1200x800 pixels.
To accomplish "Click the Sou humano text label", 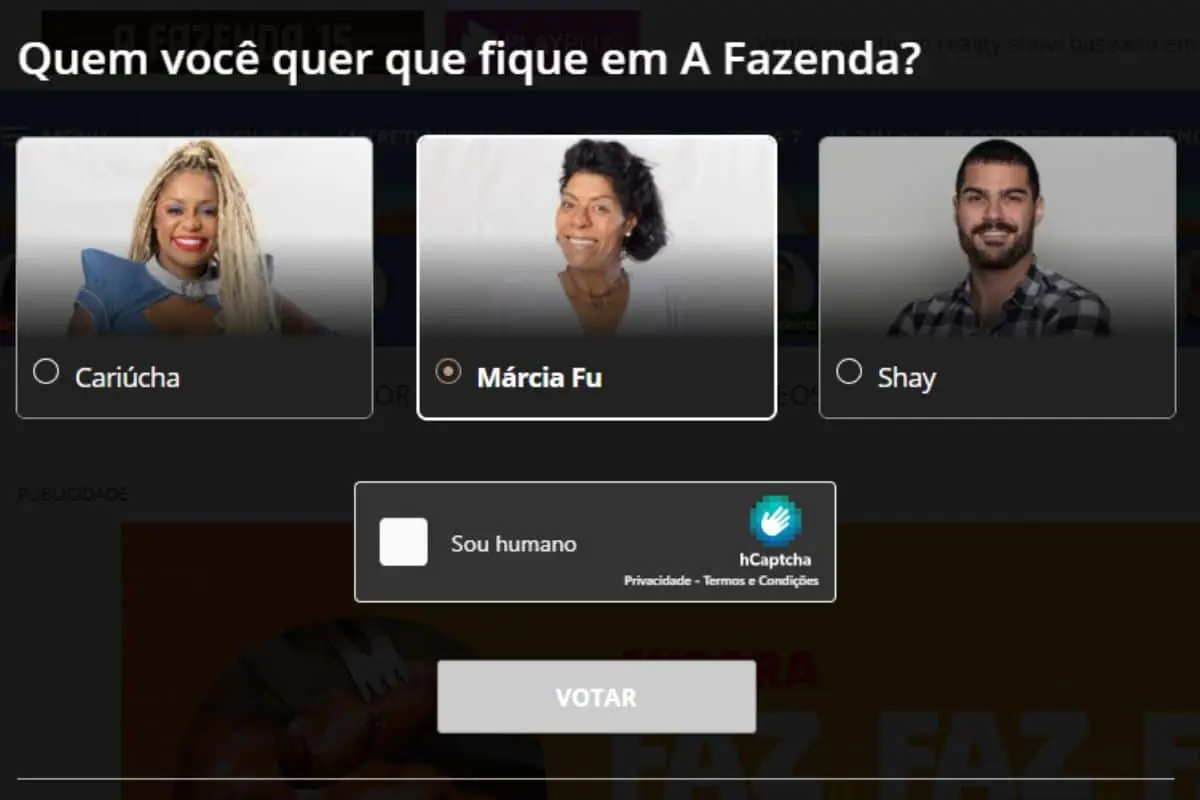I will click(514, 544).
